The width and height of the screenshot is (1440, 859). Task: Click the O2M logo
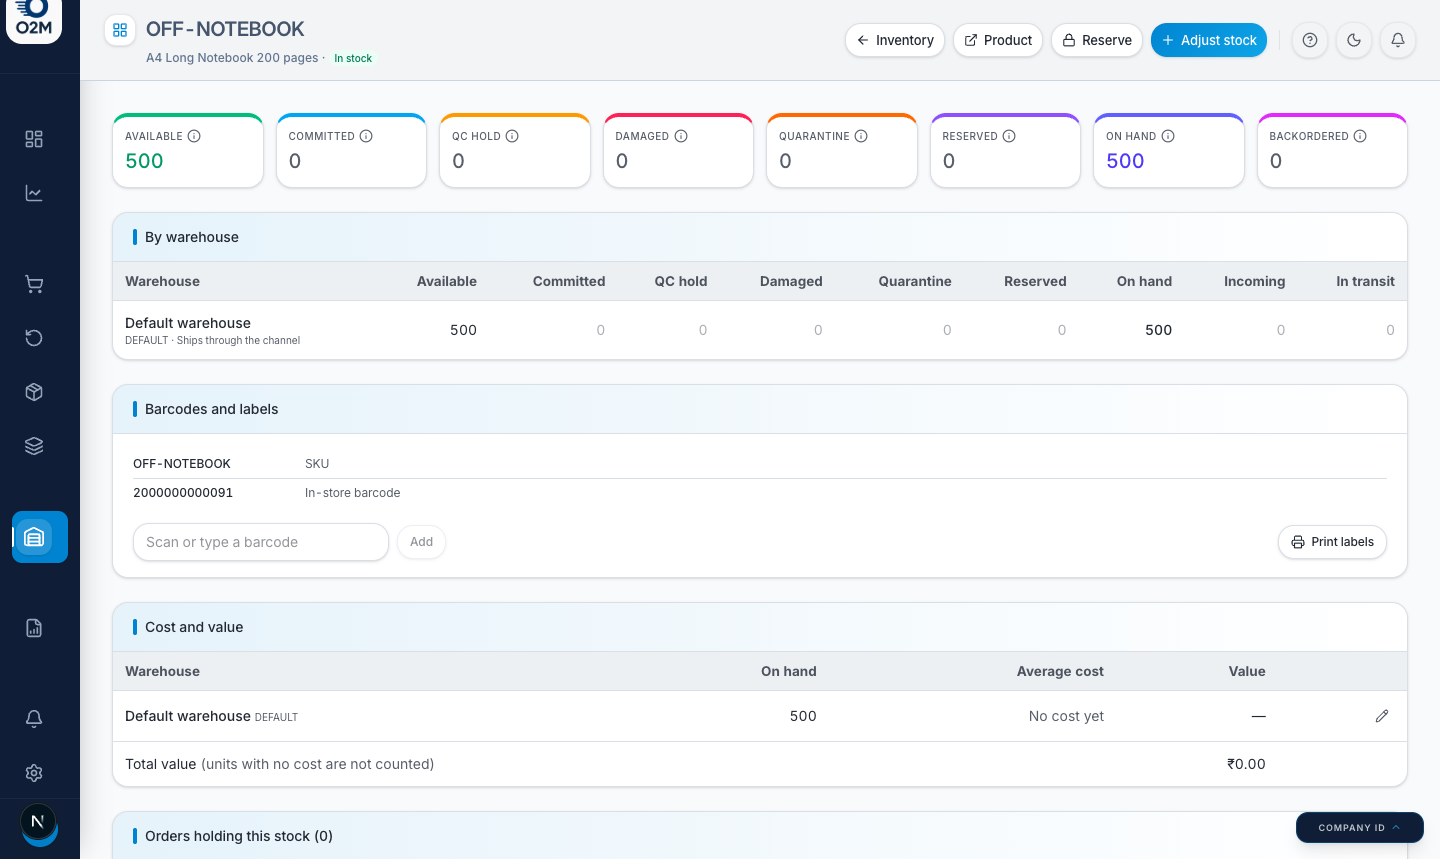click(x=34, y=18)
